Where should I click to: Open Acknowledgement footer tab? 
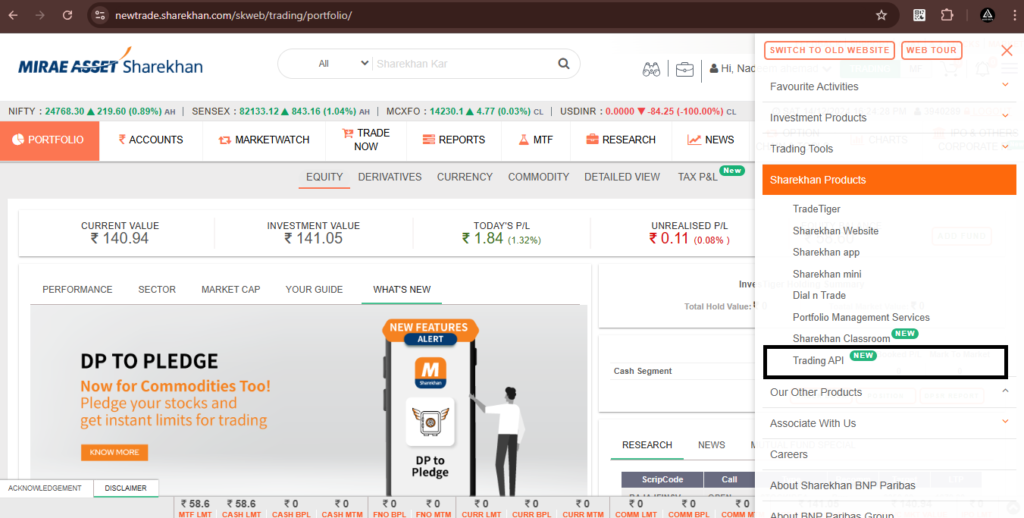tap(44, 488)
